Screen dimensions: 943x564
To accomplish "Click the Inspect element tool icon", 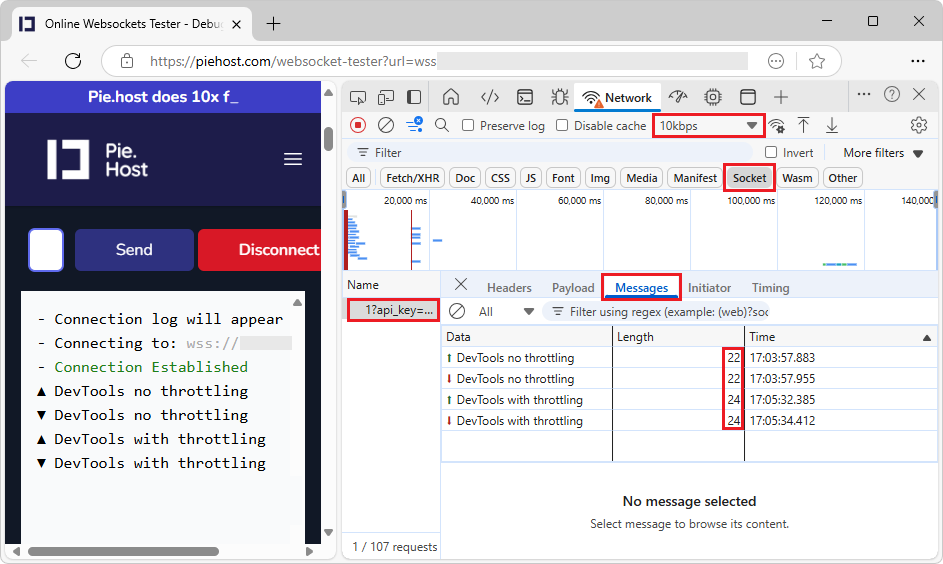I will [358, 97].
